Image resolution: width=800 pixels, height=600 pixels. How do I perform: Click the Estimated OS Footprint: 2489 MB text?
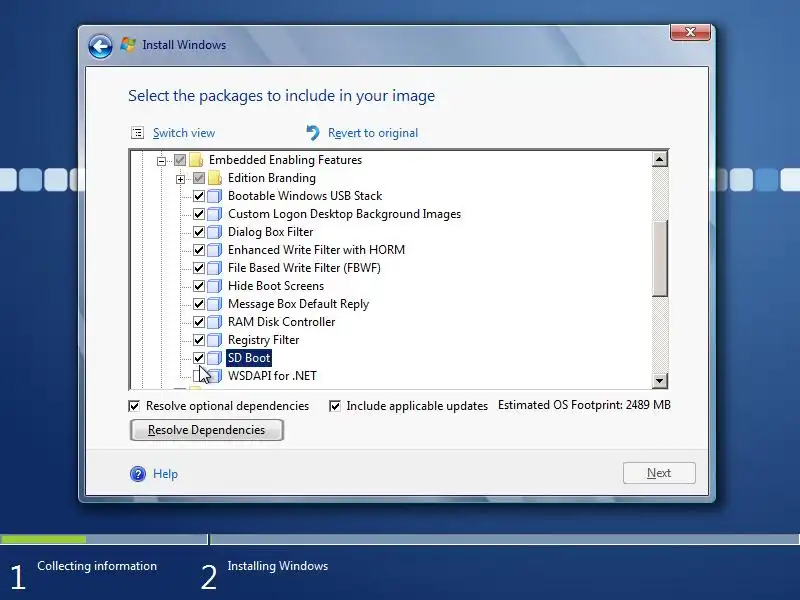[584, 405]
